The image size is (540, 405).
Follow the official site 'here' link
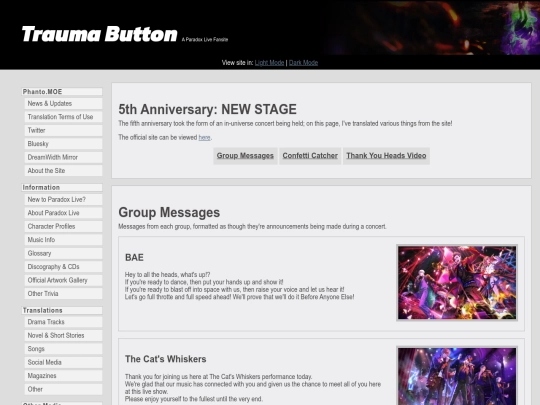[204, 137]
